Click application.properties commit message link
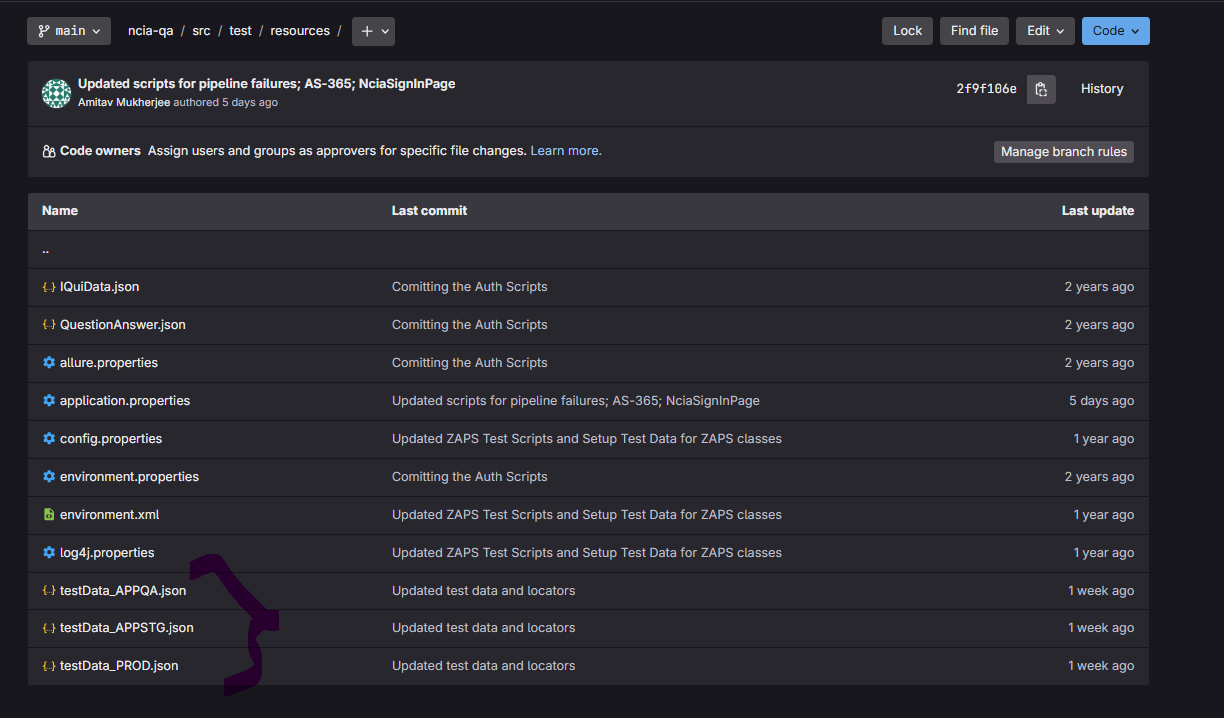Viewport: 1224px width, 718px height. [x=576, y=401]
